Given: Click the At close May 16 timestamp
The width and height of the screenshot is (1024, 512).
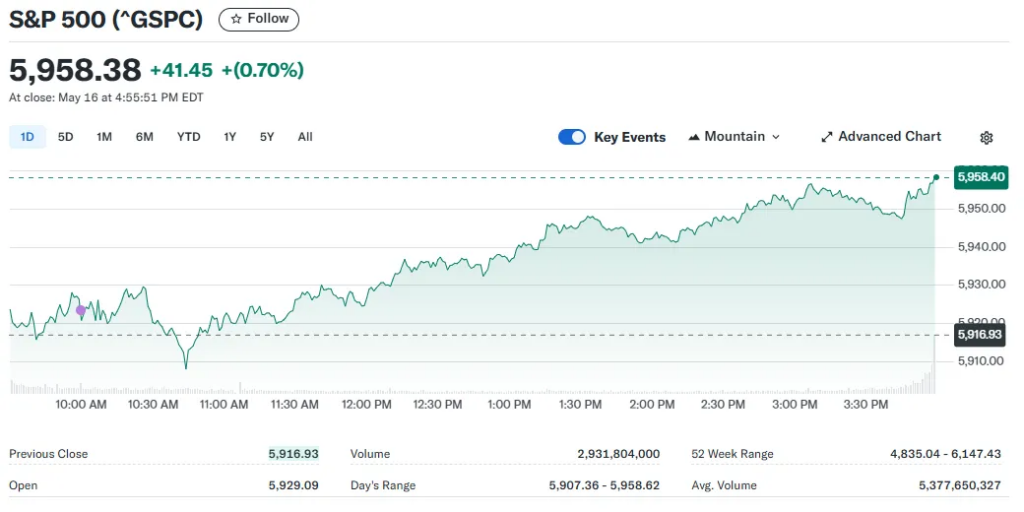Looking at the screenshot, I should [106, 98].
